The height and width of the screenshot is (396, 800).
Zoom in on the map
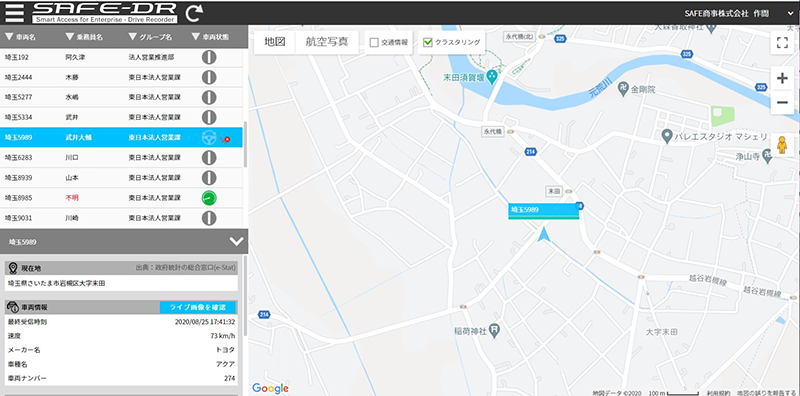tap(782, 79)
